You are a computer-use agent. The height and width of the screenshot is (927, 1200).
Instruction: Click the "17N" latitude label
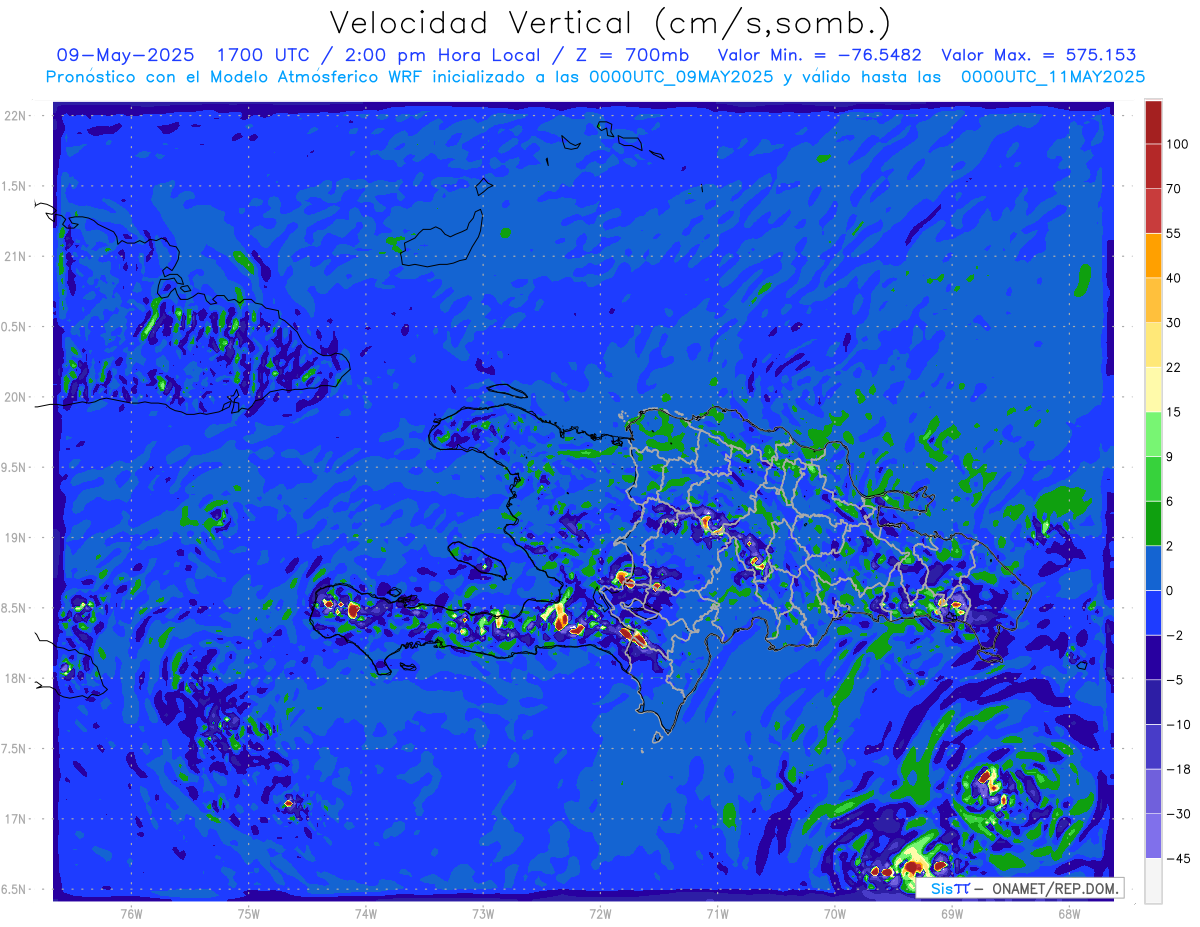(16, 820)
